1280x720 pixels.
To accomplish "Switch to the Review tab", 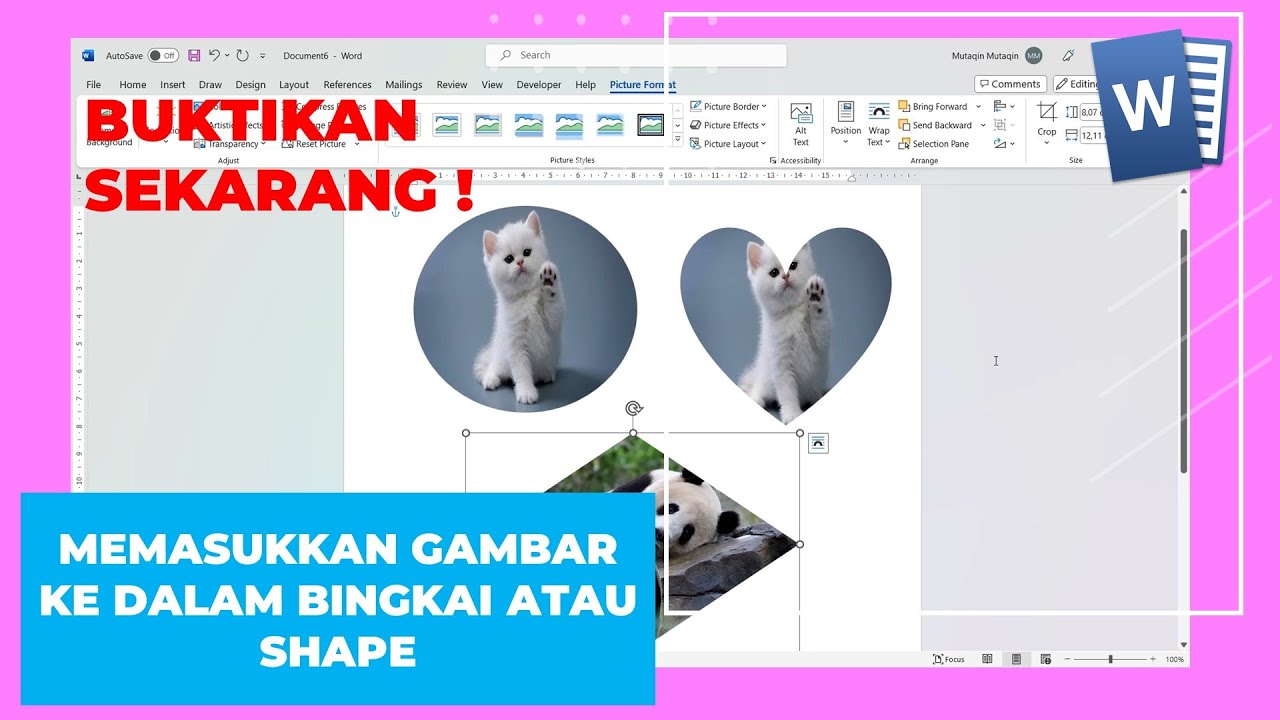I will click(x=452, y=85).
